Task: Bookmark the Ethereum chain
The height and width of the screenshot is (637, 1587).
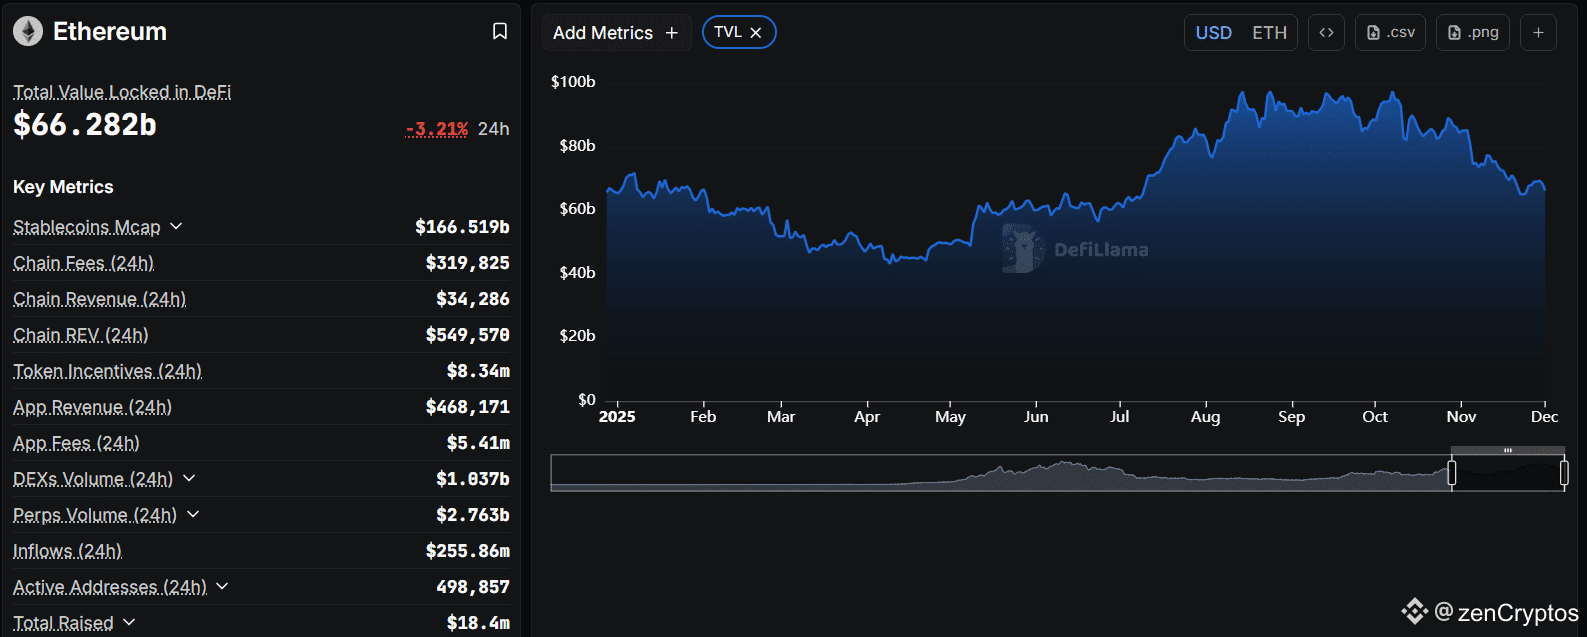Action: [x=500, y=32]
